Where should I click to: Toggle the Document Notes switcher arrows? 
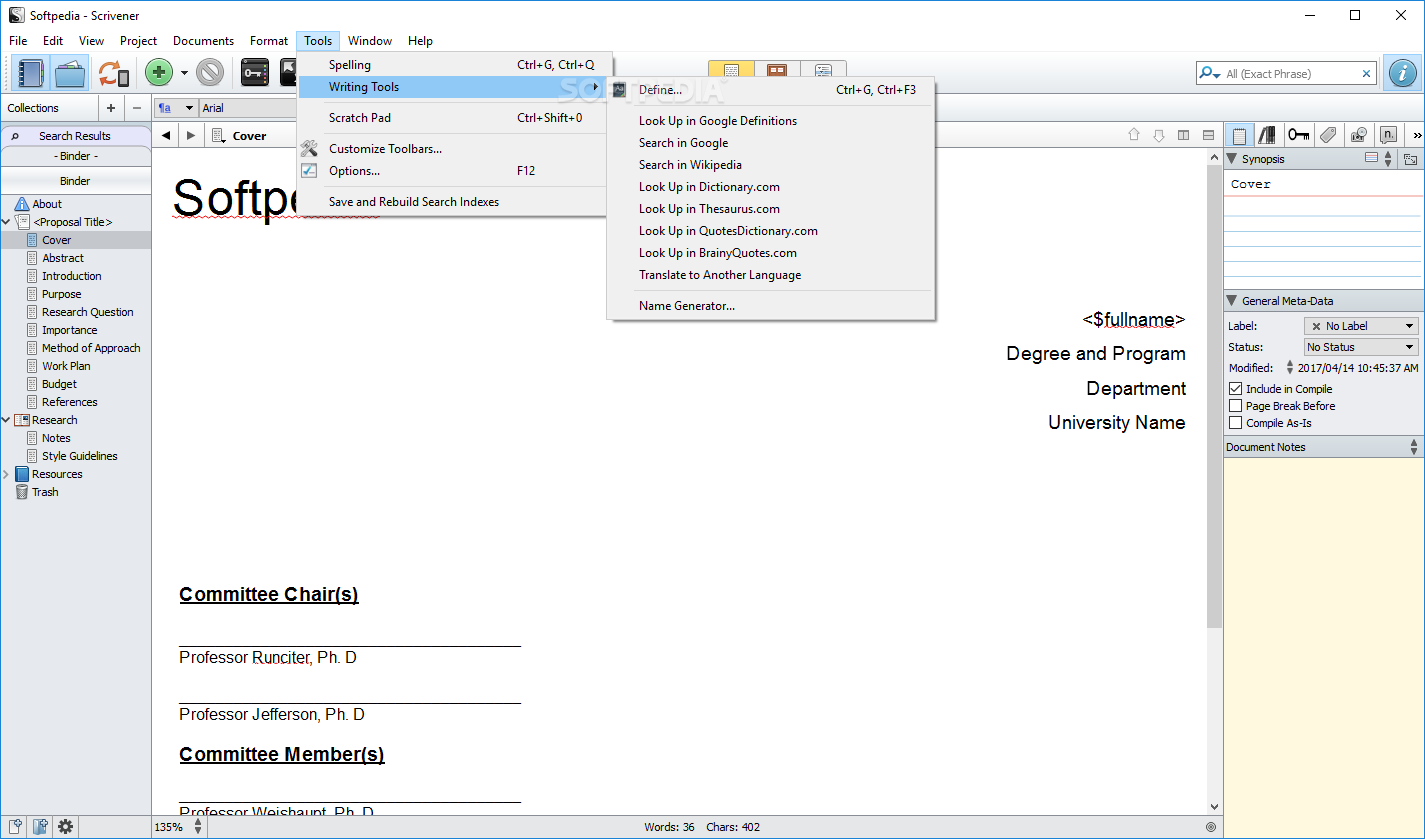(x=1414, y=447)
